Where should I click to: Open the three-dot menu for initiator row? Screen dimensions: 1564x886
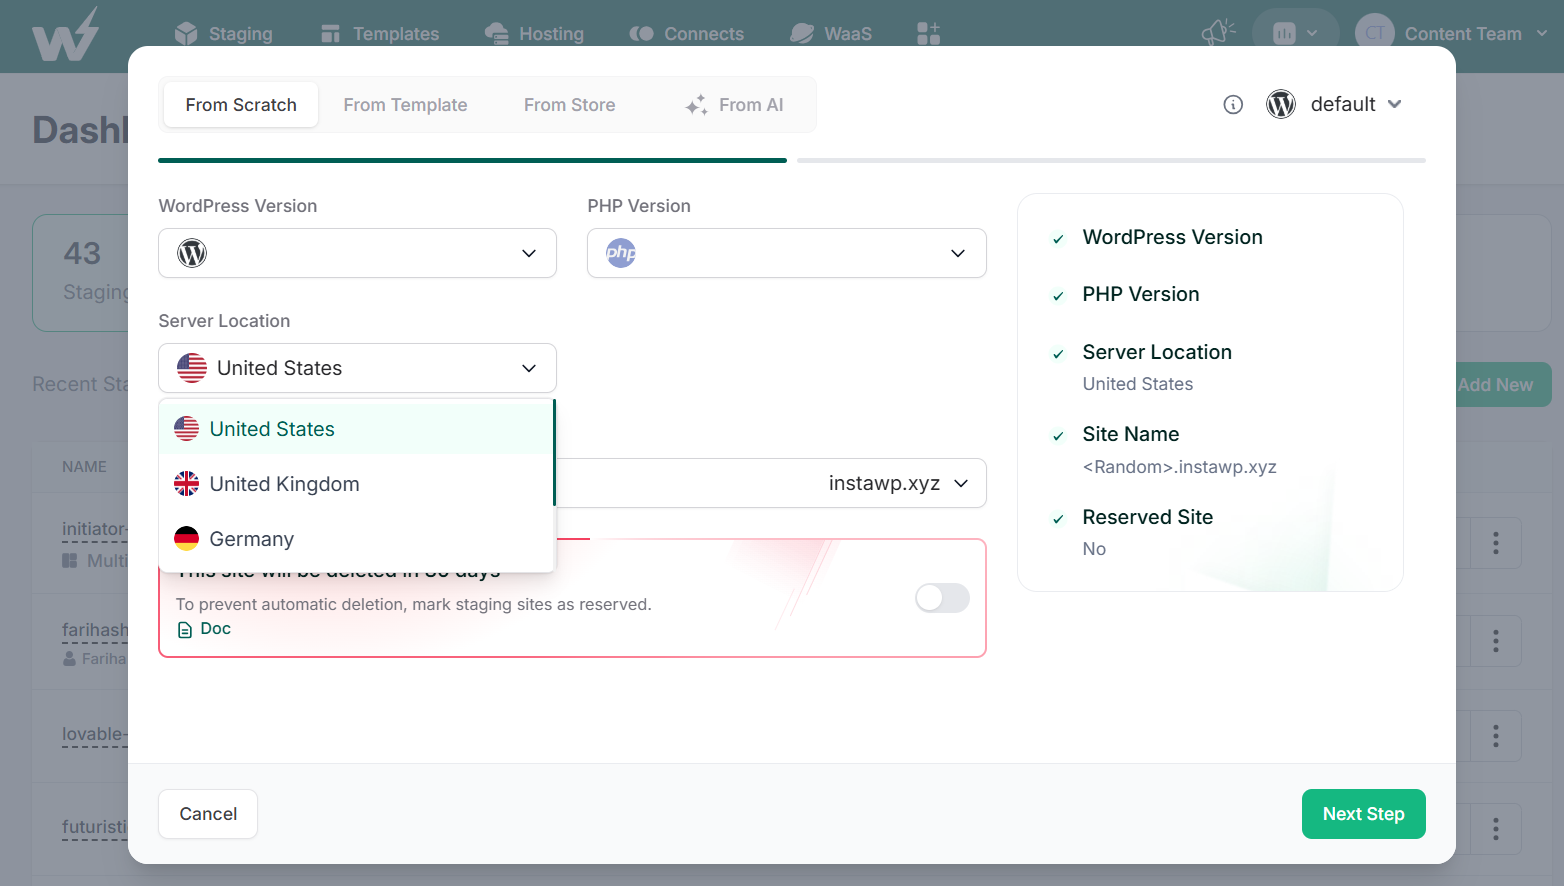(1496, 543)
